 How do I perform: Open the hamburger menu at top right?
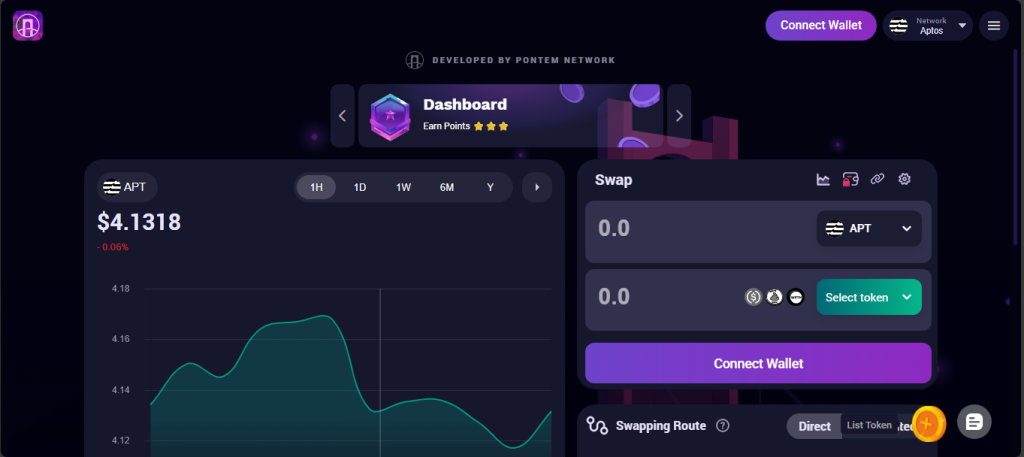993,26
